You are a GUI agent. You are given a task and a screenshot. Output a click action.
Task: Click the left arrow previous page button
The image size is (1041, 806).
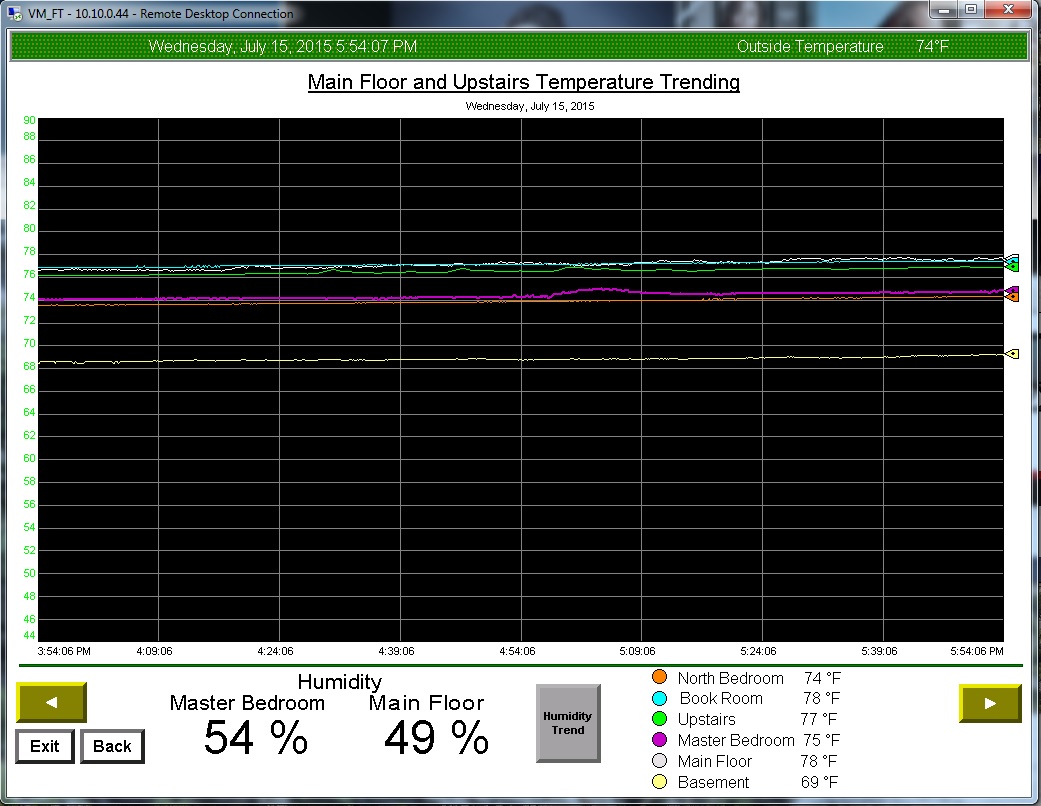pos(51,703)
